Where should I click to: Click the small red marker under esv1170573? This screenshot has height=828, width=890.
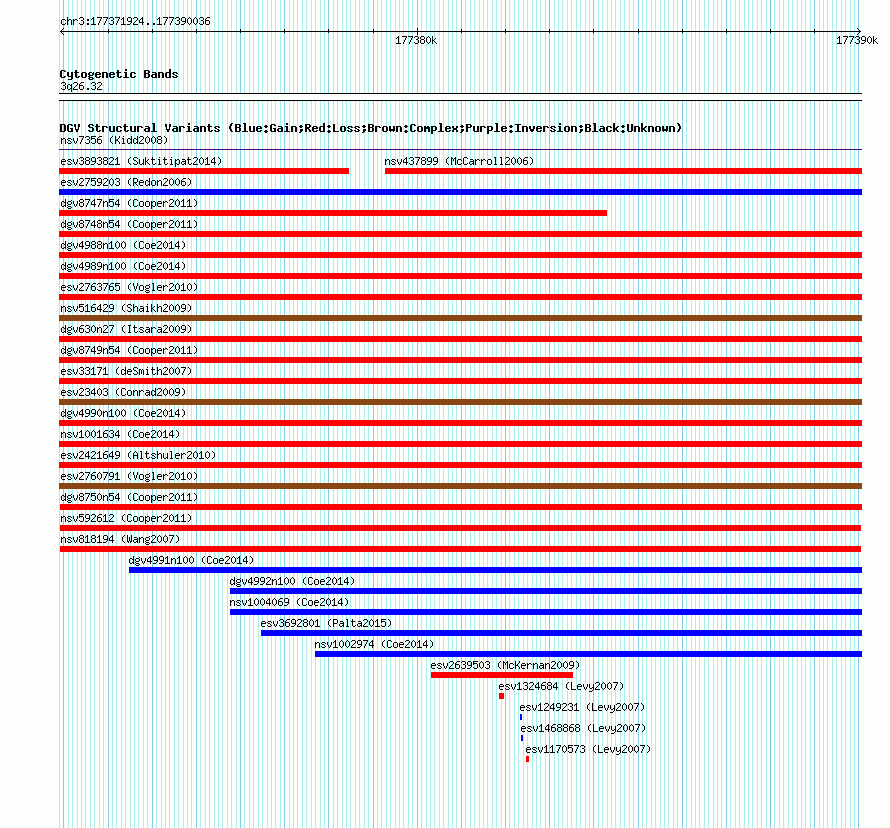[x=527, y=759]
